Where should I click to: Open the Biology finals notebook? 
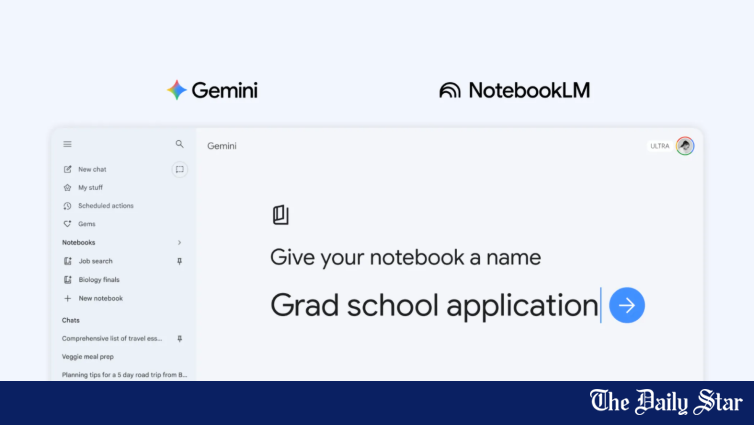point(99,280)
